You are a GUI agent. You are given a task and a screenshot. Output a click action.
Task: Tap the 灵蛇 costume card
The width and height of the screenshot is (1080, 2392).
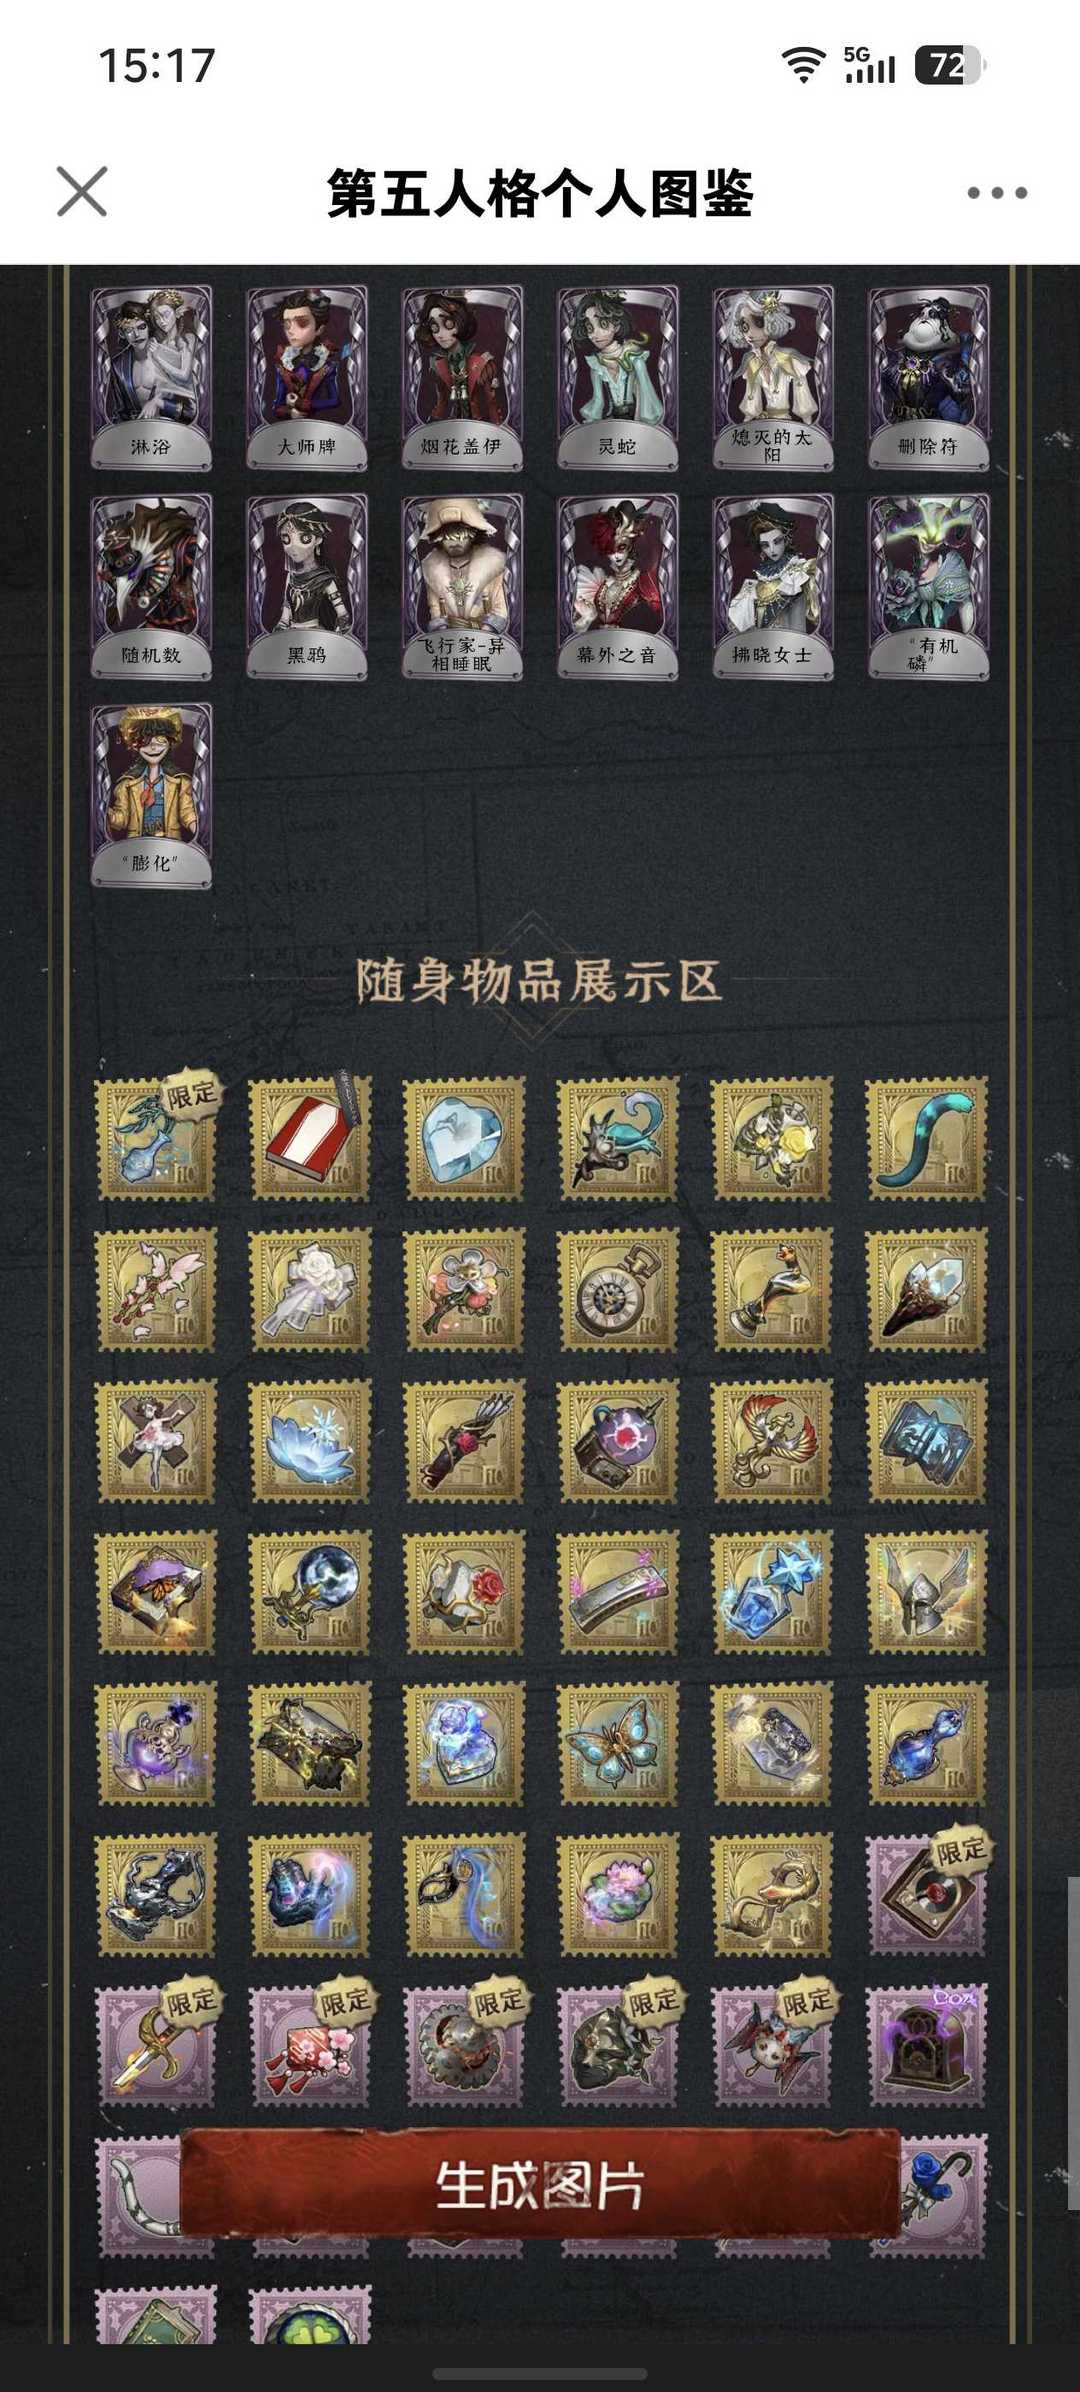click(x=617, y=378)
